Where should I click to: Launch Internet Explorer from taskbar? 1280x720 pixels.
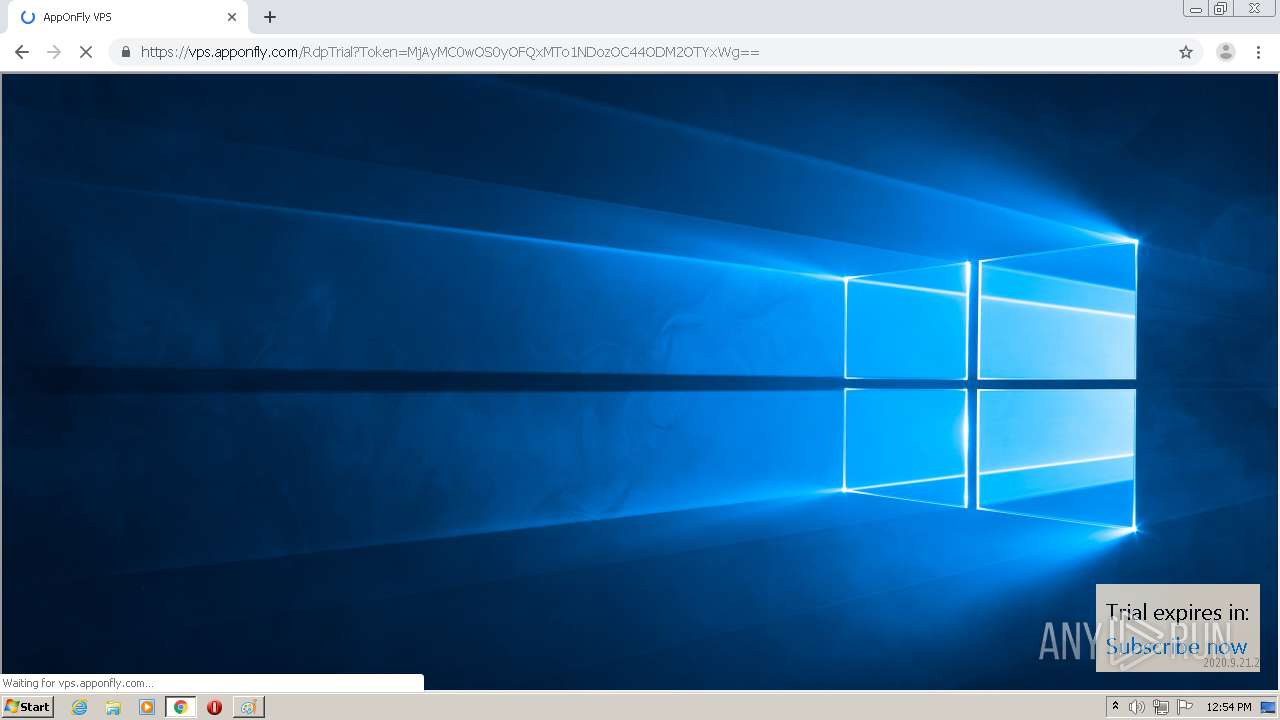[x=80, y=707]
